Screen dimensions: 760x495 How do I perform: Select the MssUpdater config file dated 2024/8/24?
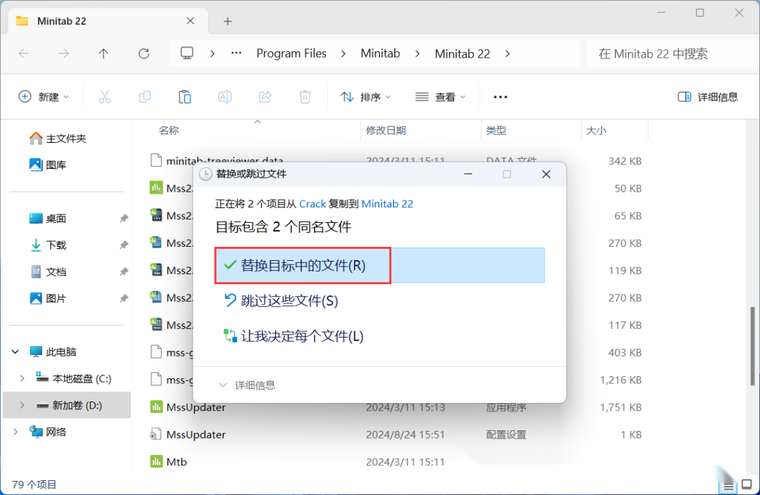pos(395,434)
